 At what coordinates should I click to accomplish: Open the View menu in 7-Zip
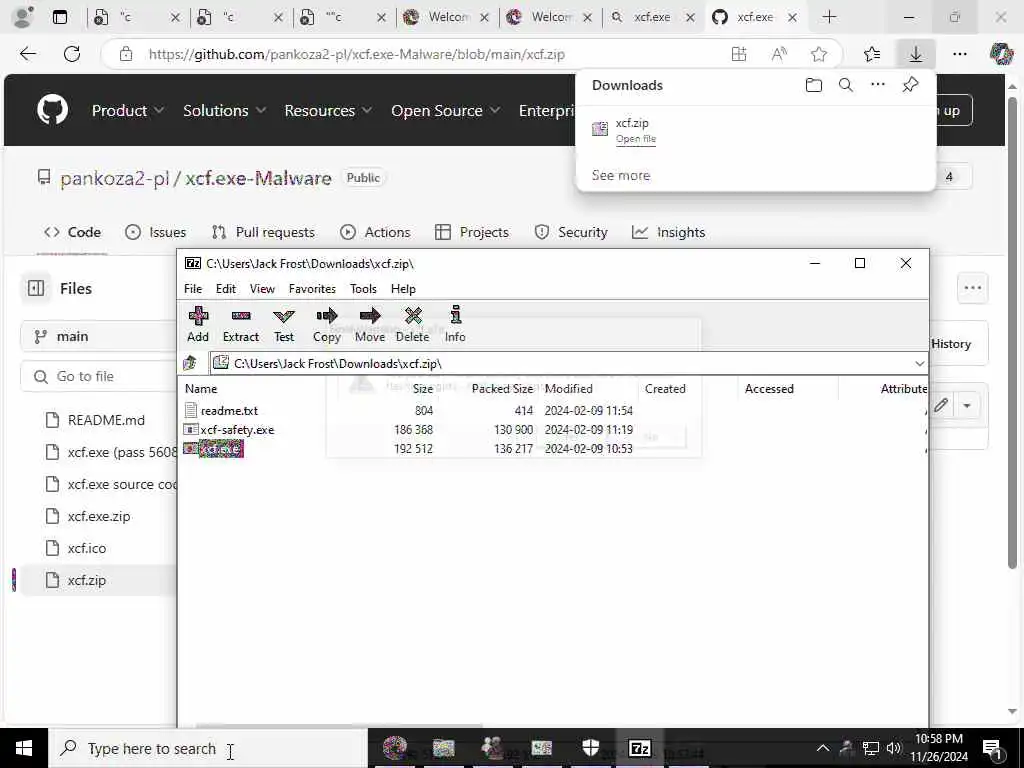click(x=262, y=289)
